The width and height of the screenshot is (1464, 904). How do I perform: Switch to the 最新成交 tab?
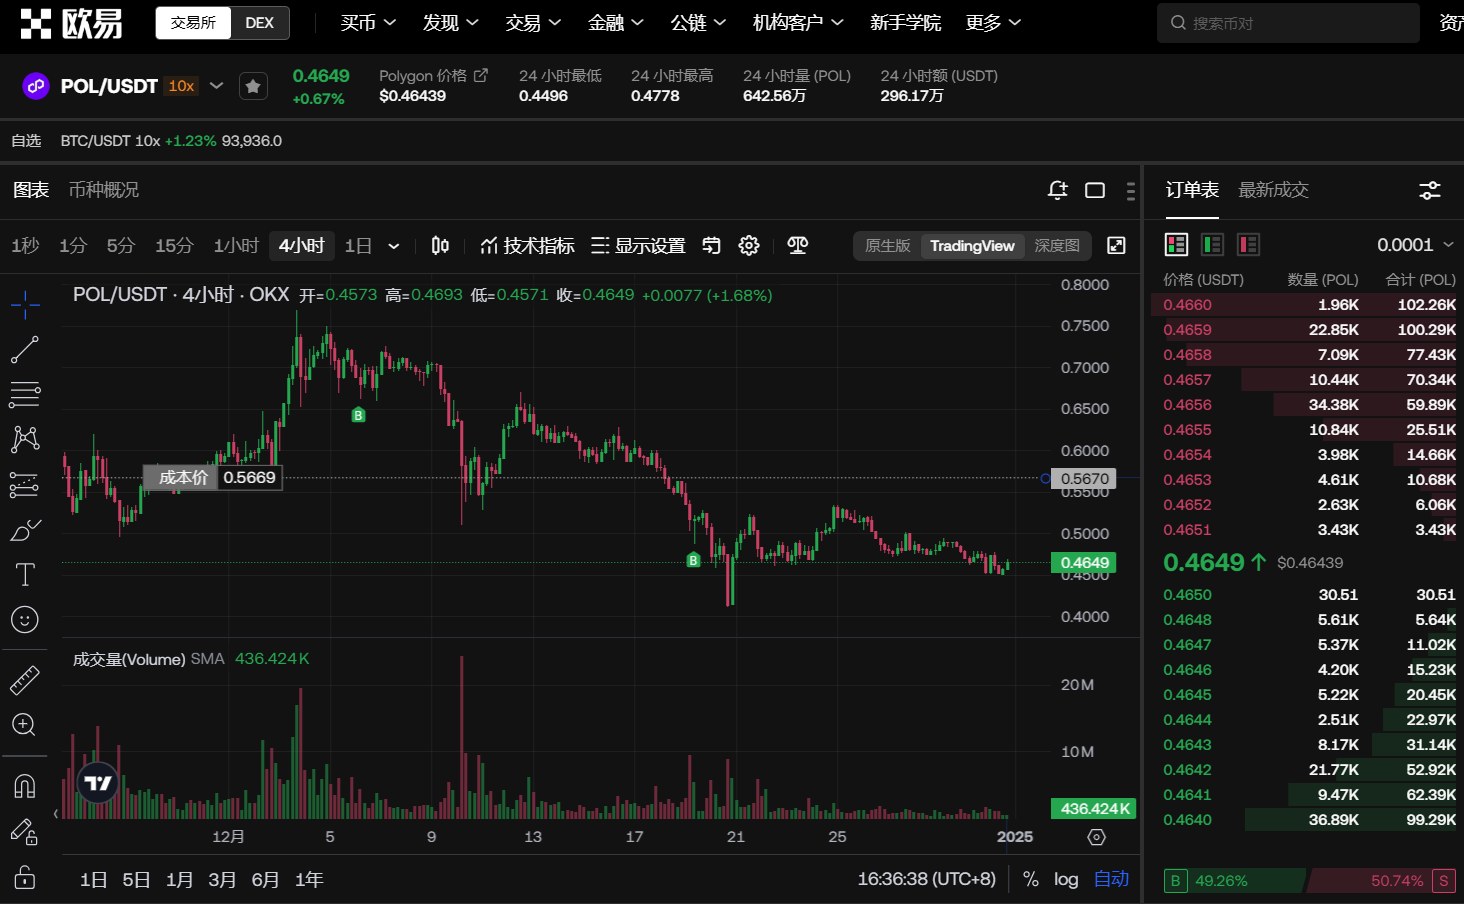(x=1273, y=190)
